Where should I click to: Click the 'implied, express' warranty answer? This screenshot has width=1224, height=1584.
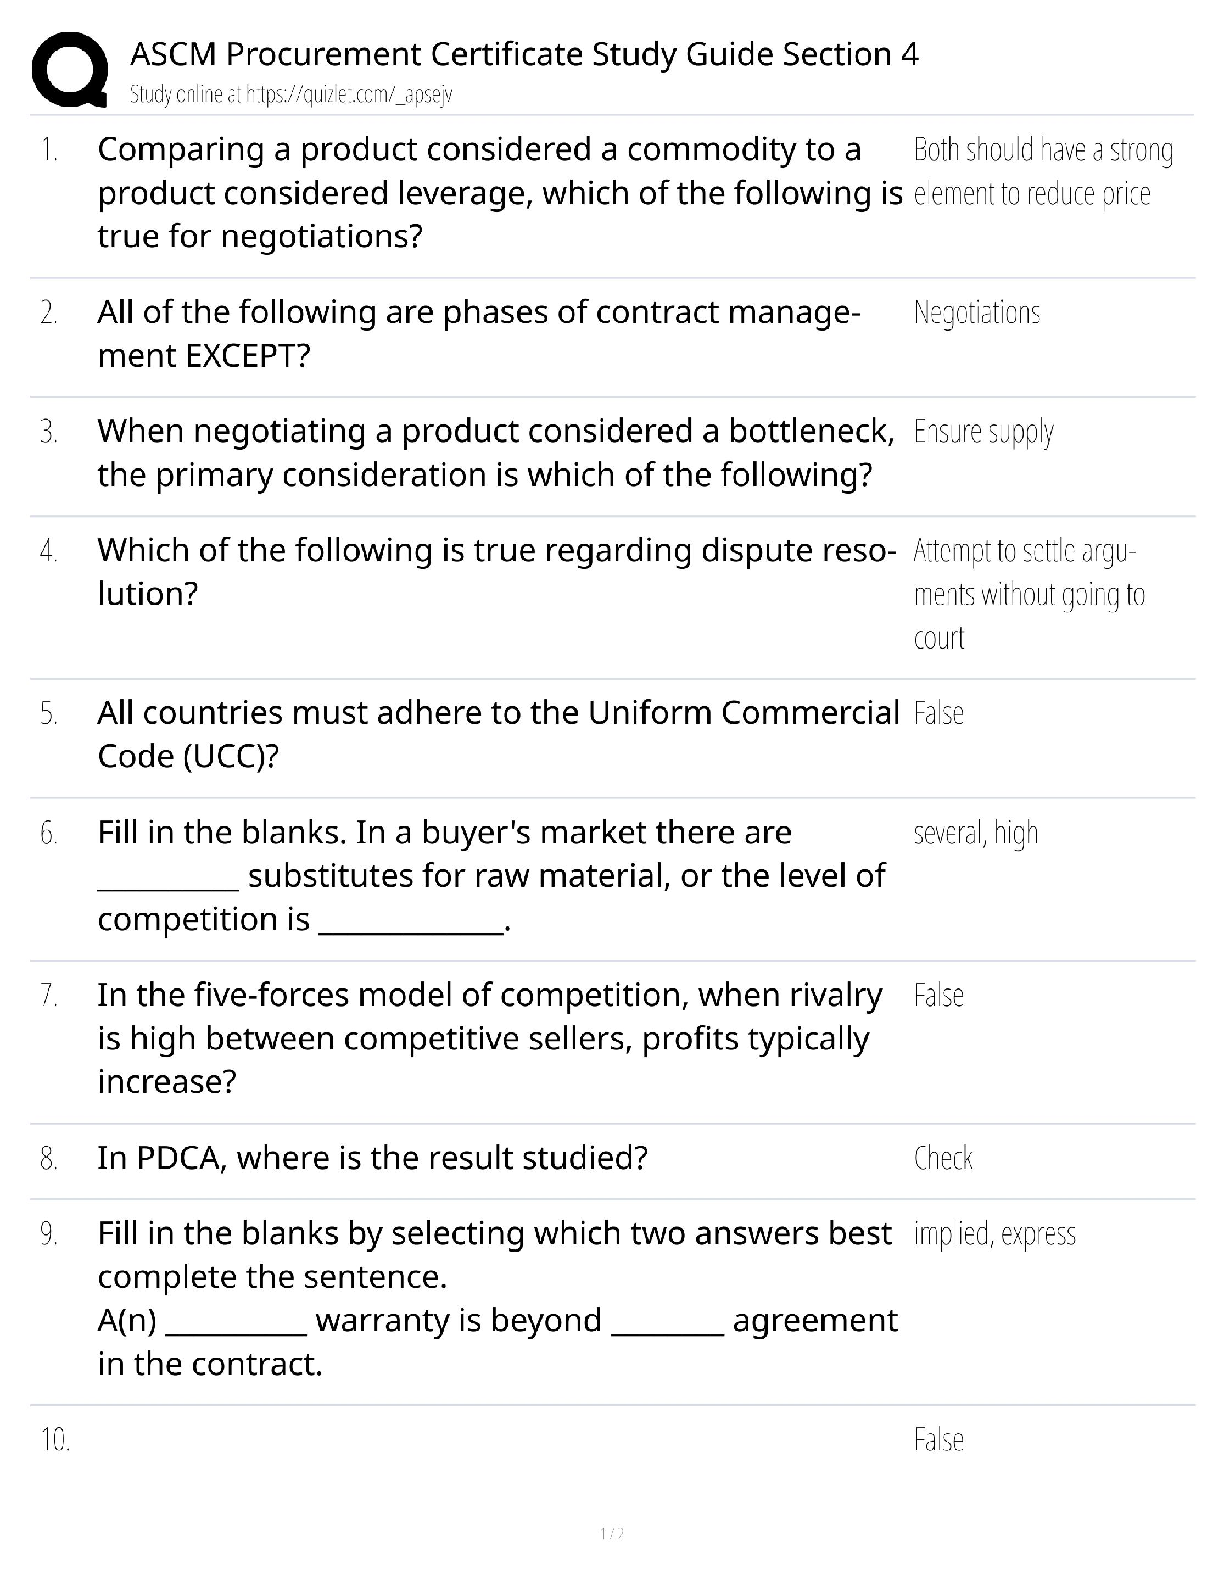point(994,1234)
